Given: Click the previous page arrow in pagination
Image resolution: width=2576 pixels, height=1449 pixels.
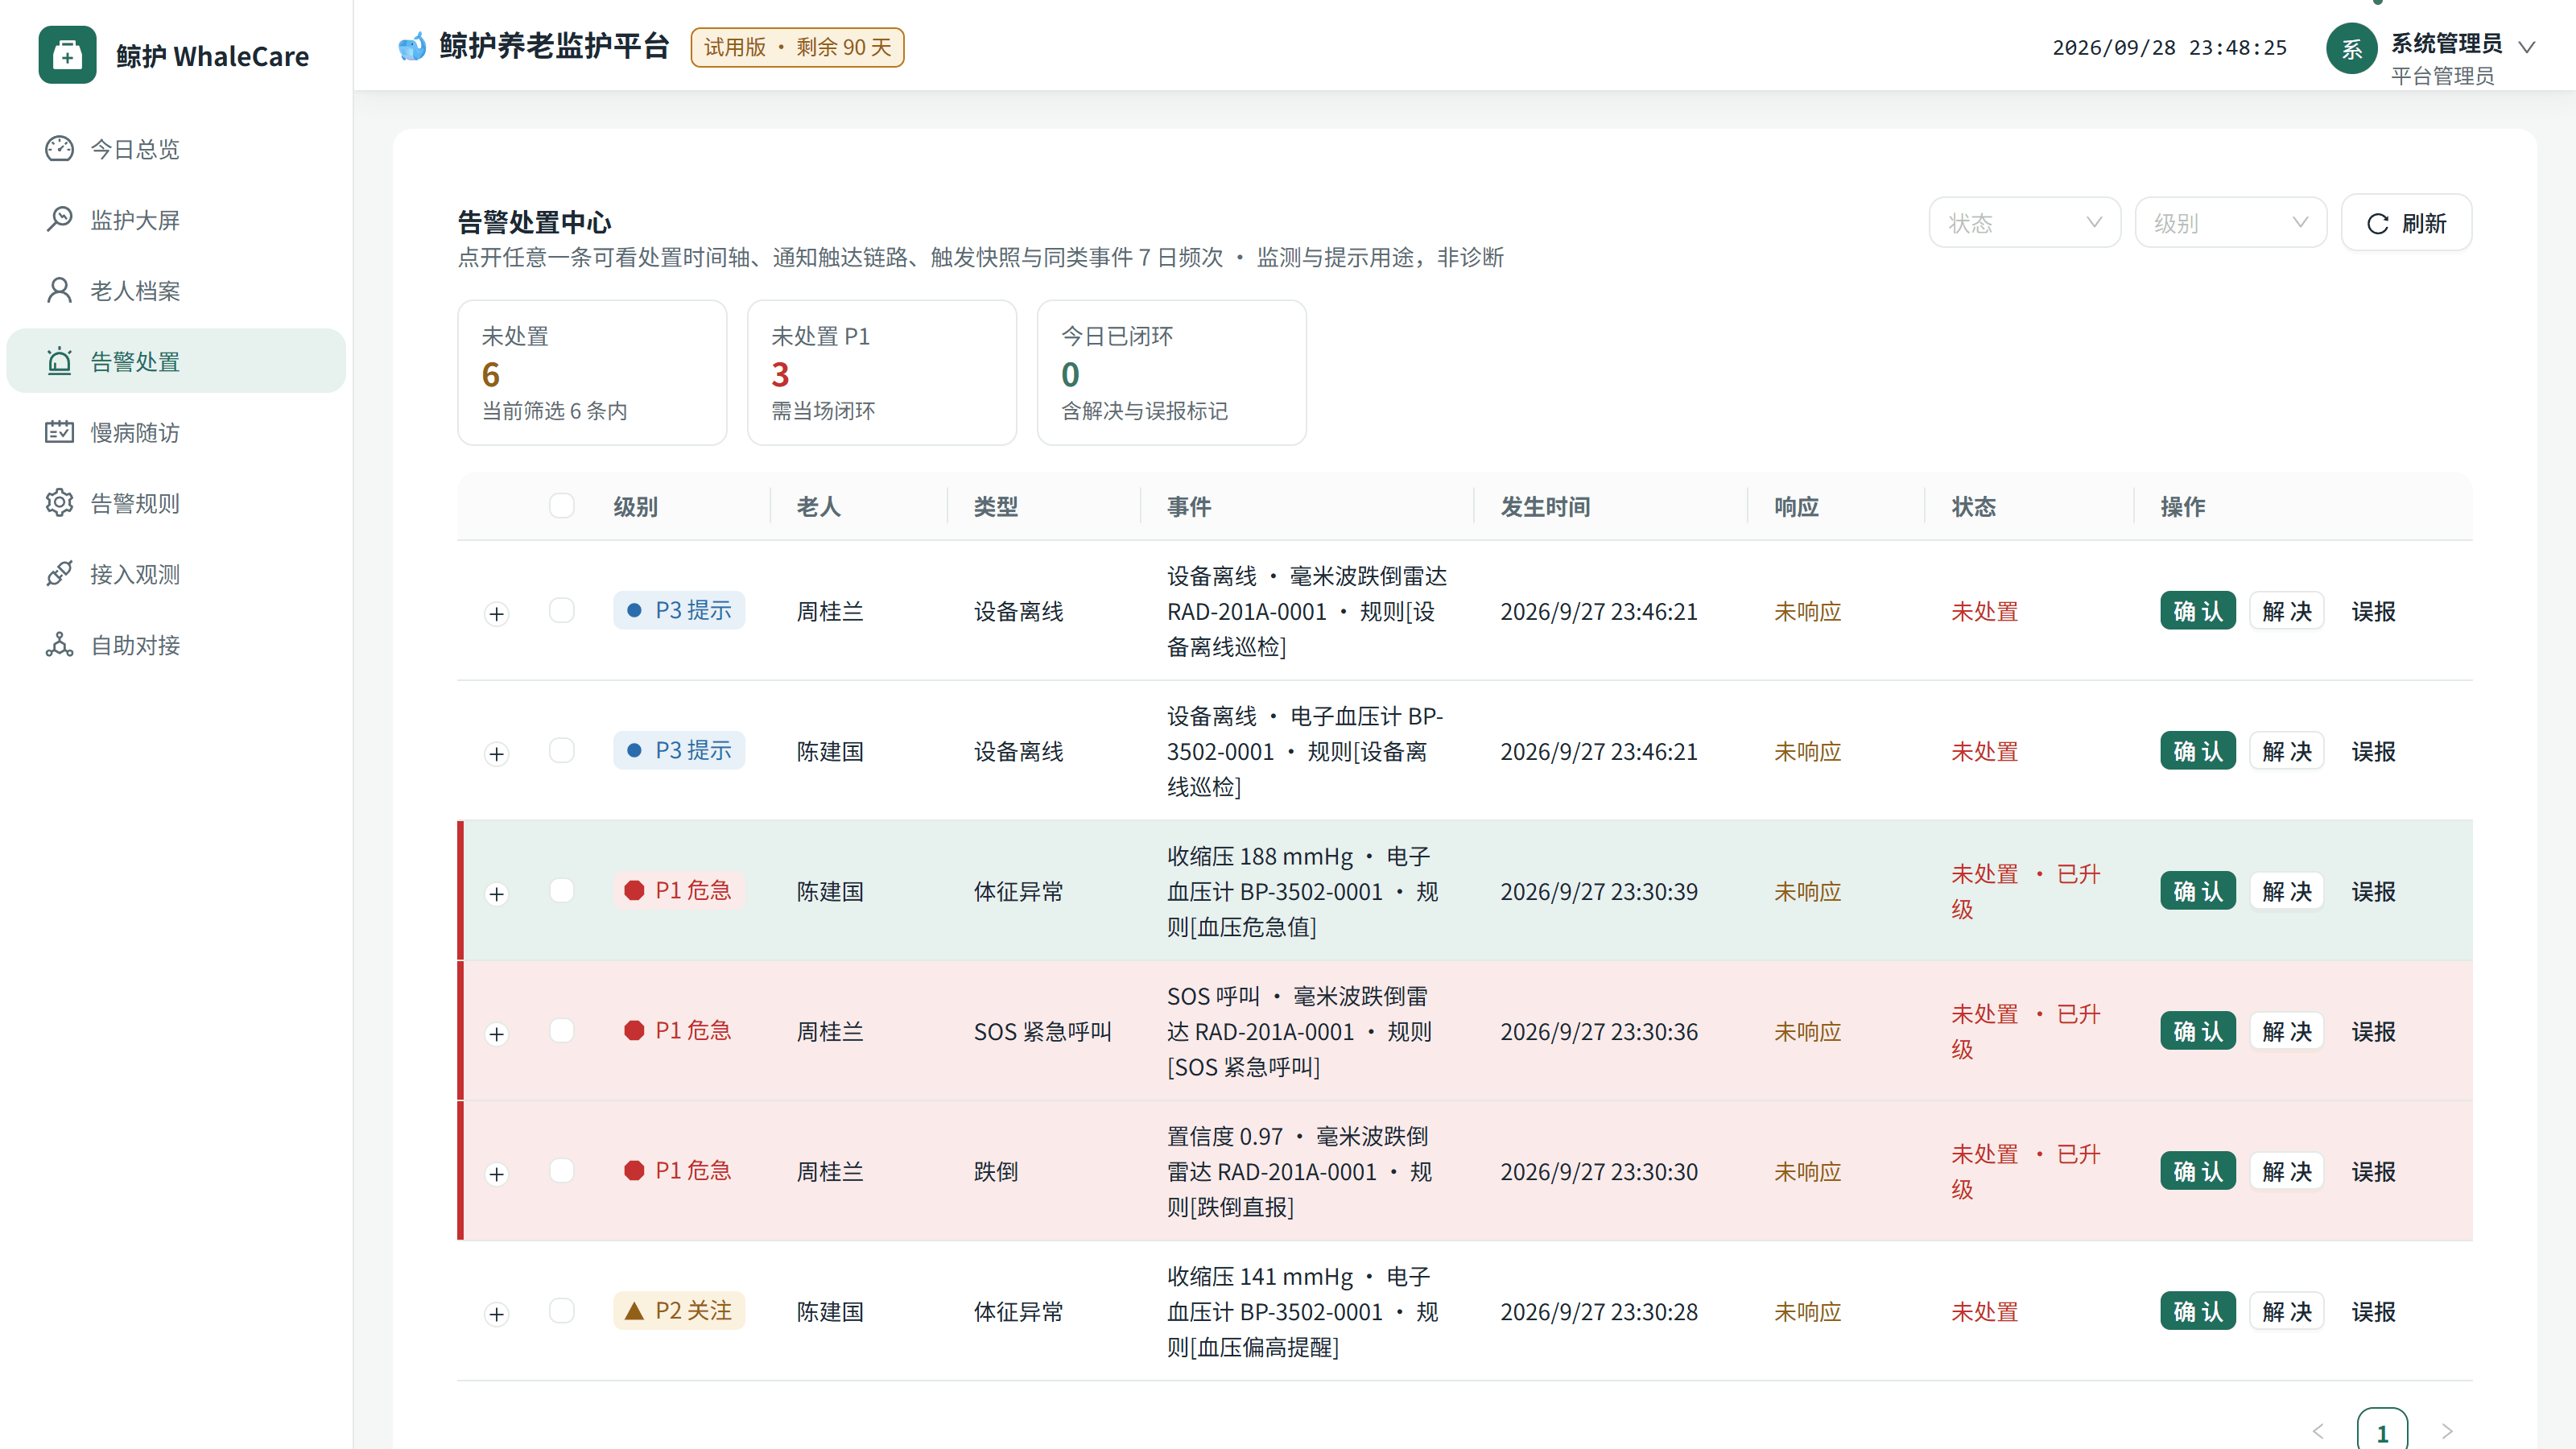Looking at the screenshot, I should tap(2318, 1432).
